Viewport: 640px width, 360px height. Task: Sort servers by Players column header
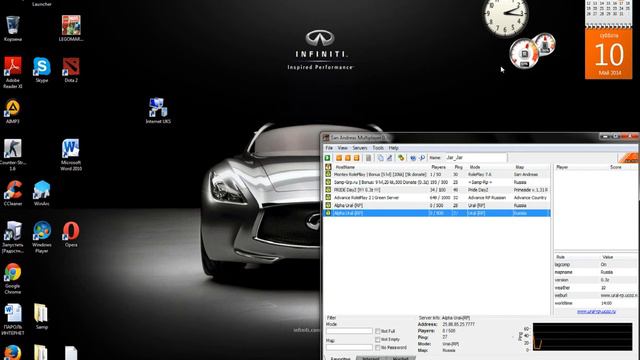click(438, 167)
